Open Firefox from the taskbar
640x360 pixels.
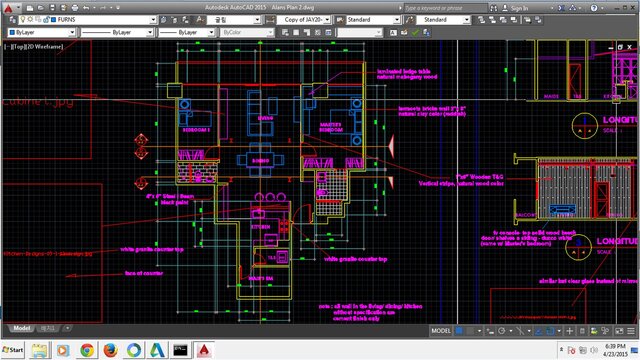110,350
